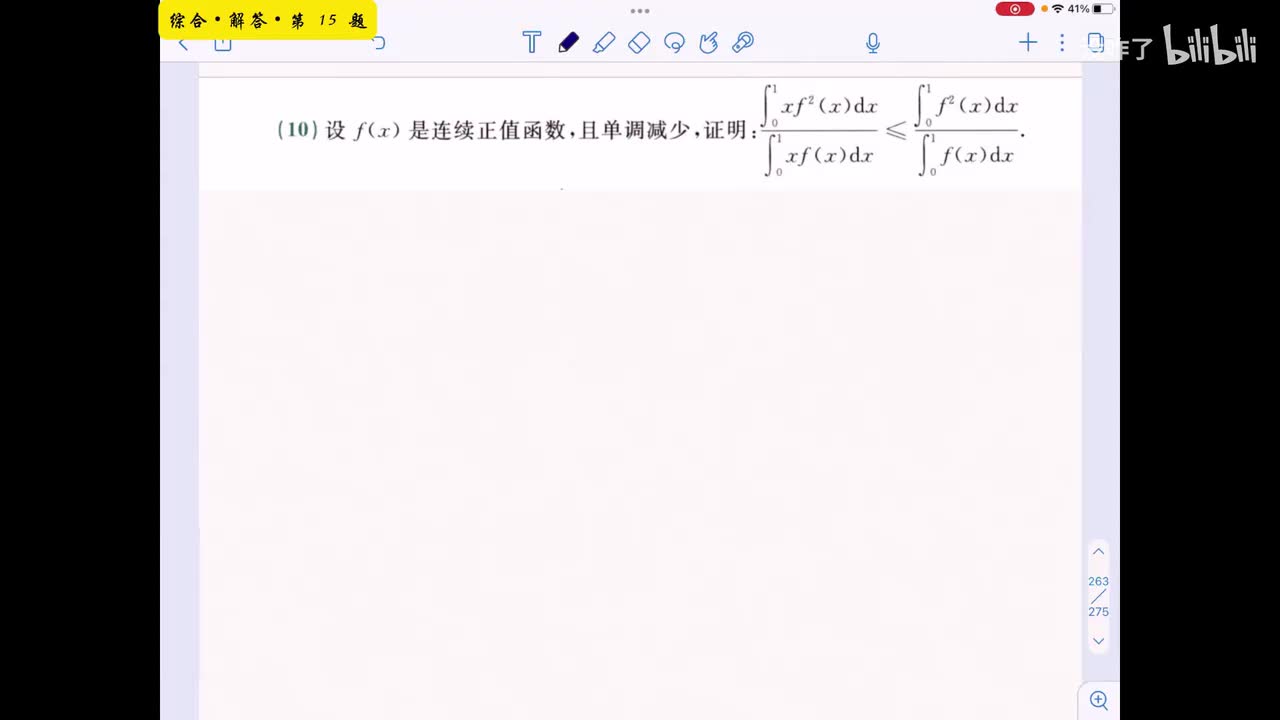Screen dimensions: 1280x720
Task: Go to next page with down chevron
Action: click(x=1098, y=641)
